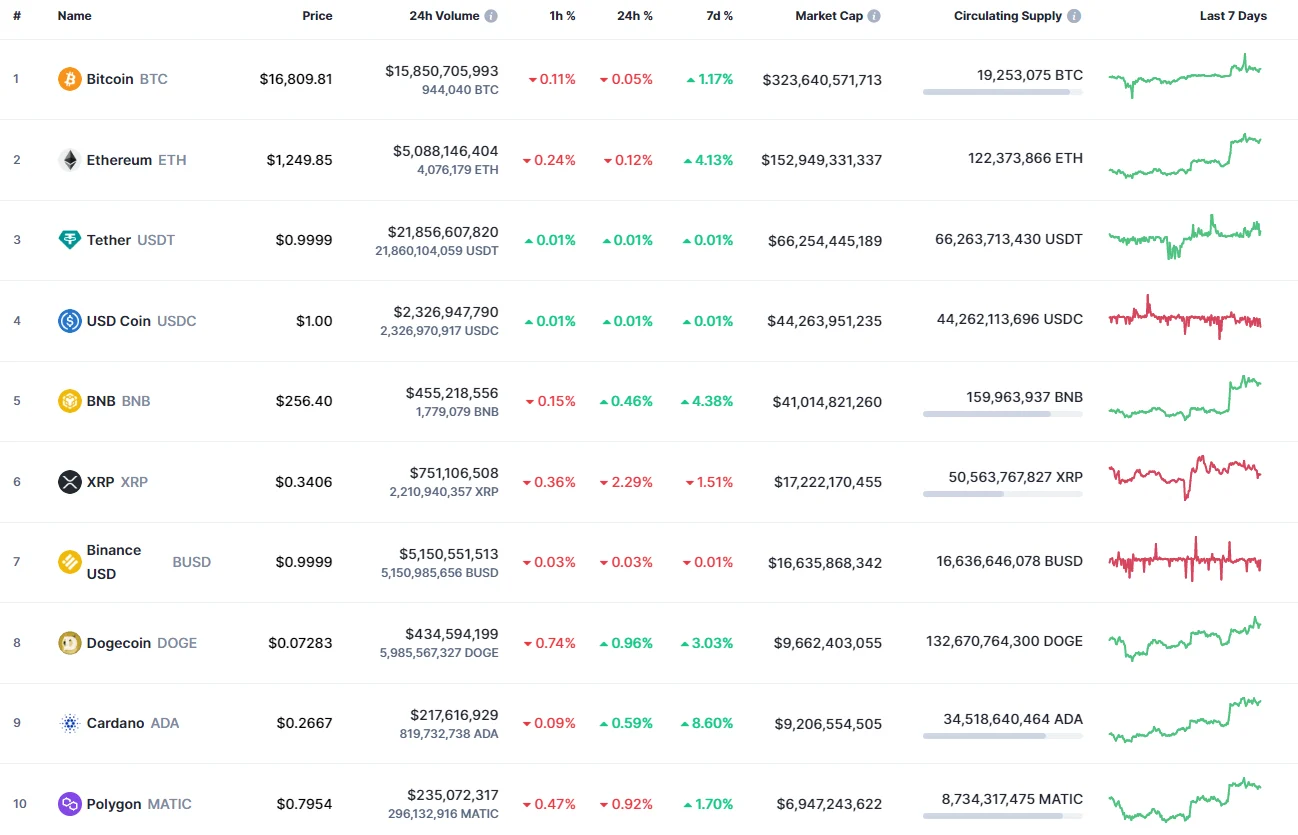Click the BNB coin icon
The height and width of the screenshot is (835, 1298).
click(68, 401)
